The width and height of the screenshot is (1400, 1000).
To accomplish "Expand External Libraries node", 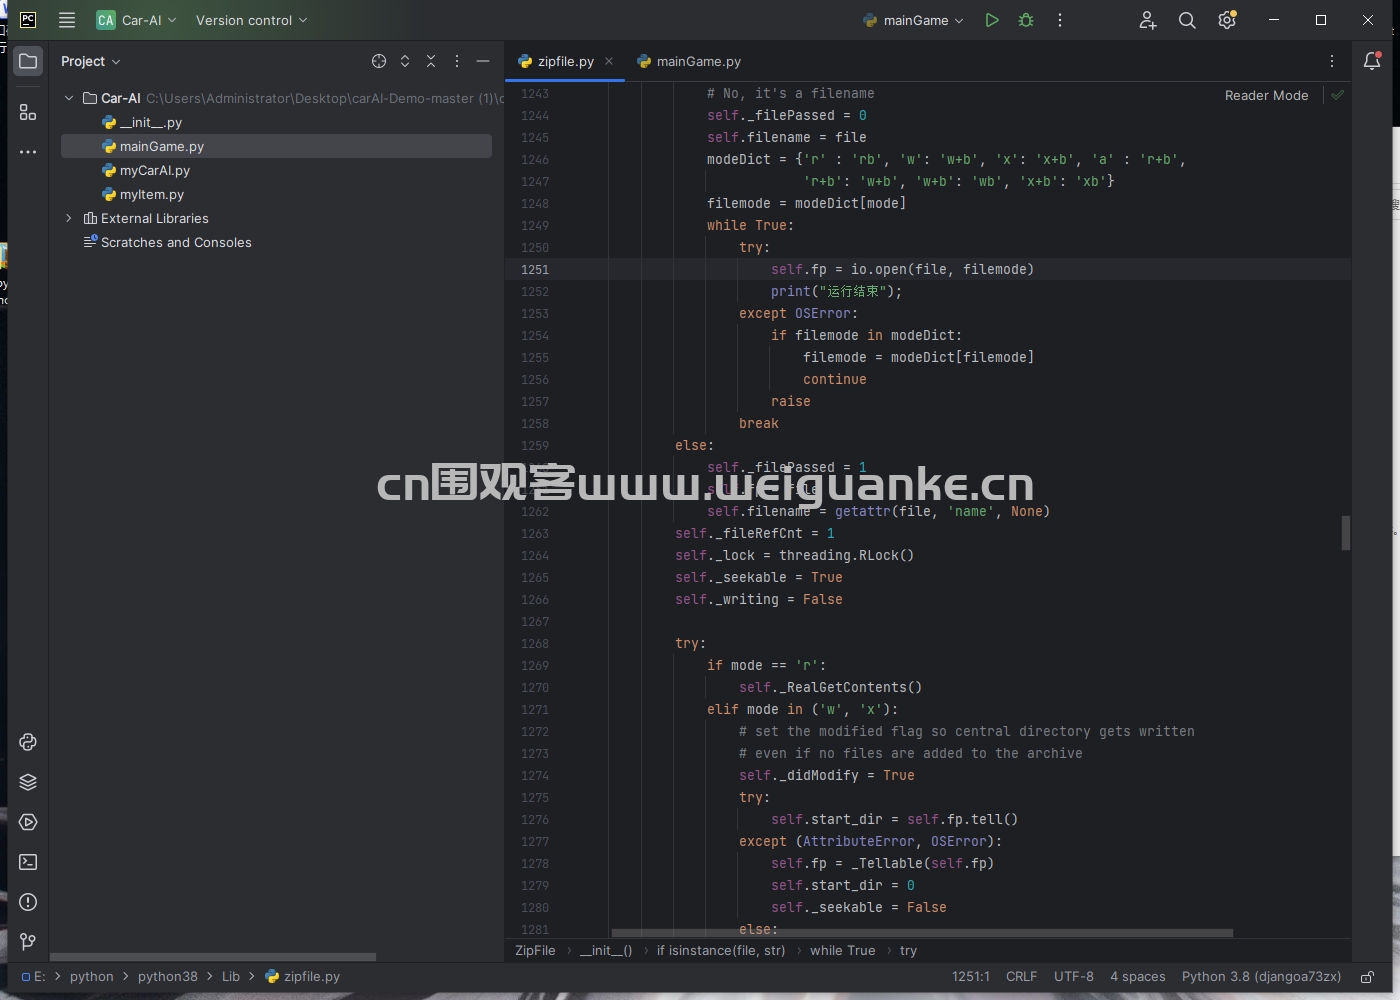I will tap(69, 218).
